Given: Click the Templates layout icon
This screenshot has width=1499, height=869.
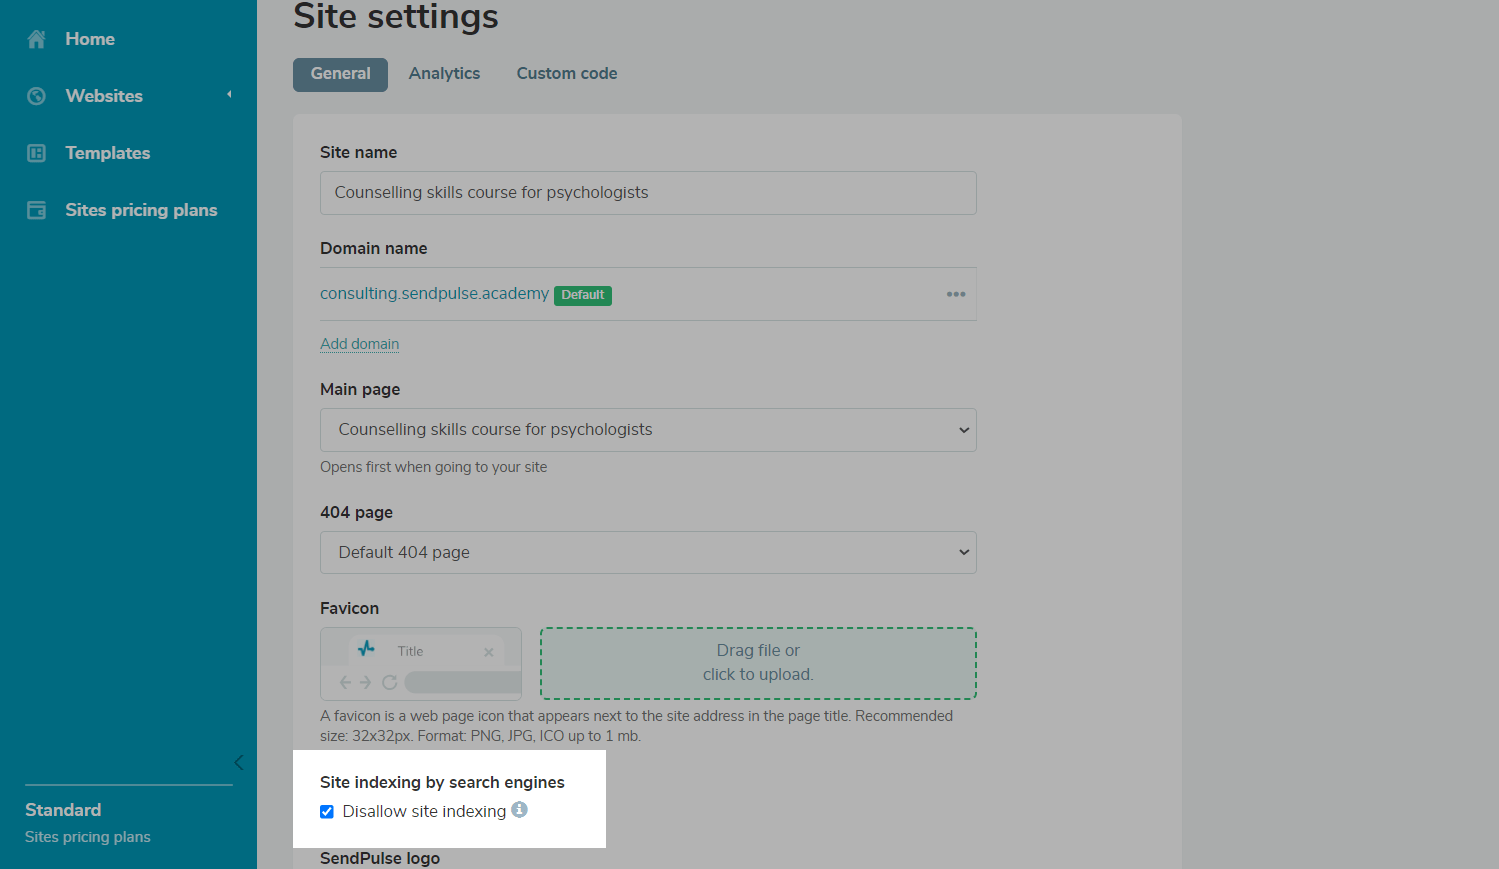Looking at the screenshot, I should click(x=37, y=153).
